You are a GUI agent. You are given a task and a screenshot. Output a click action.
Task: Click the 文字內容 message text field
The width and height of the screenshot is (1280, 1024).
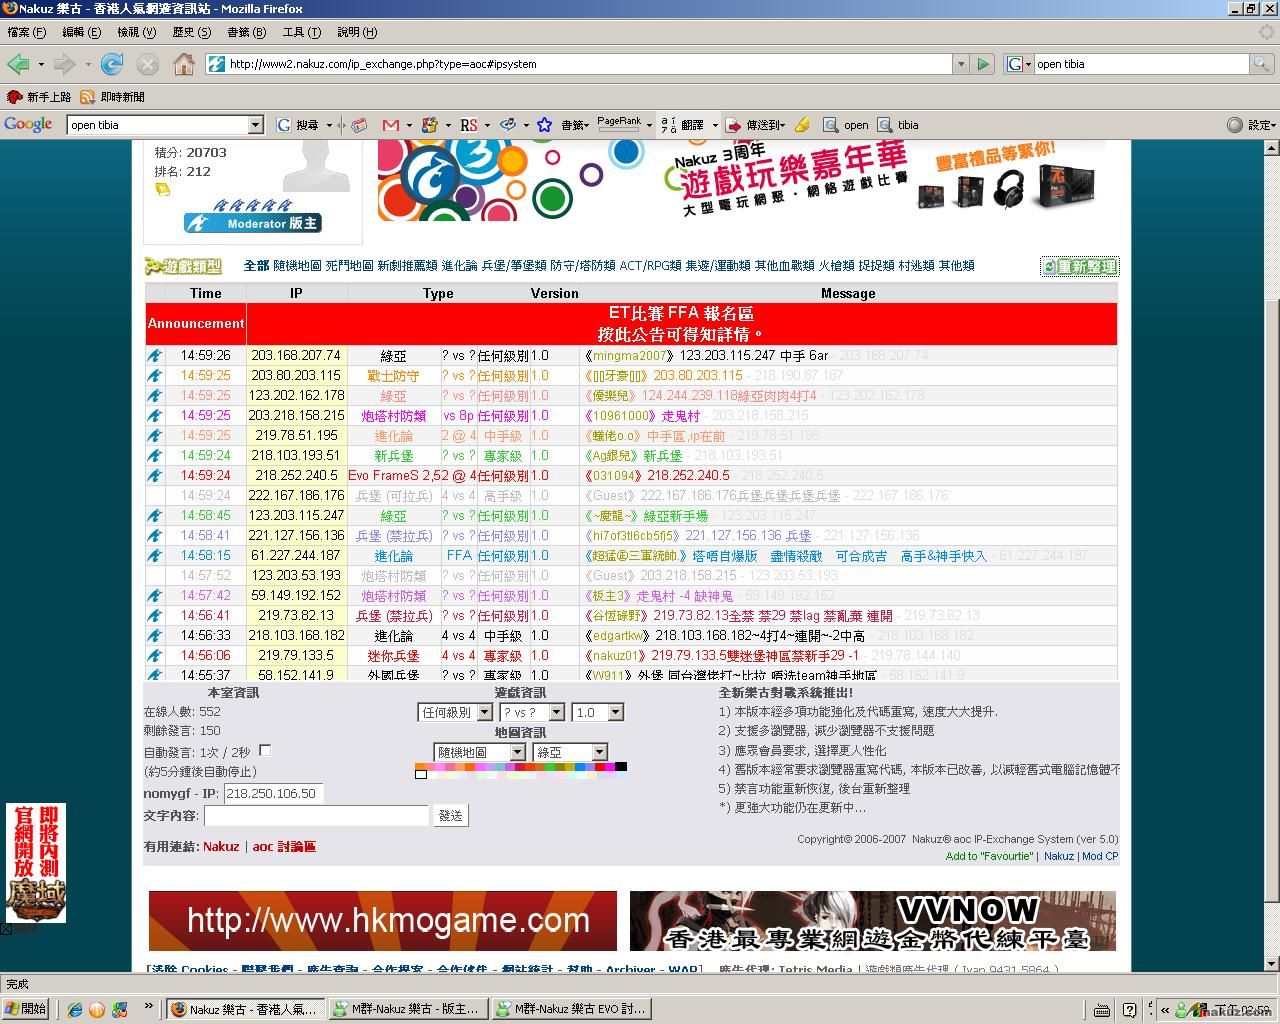(316, 816)
